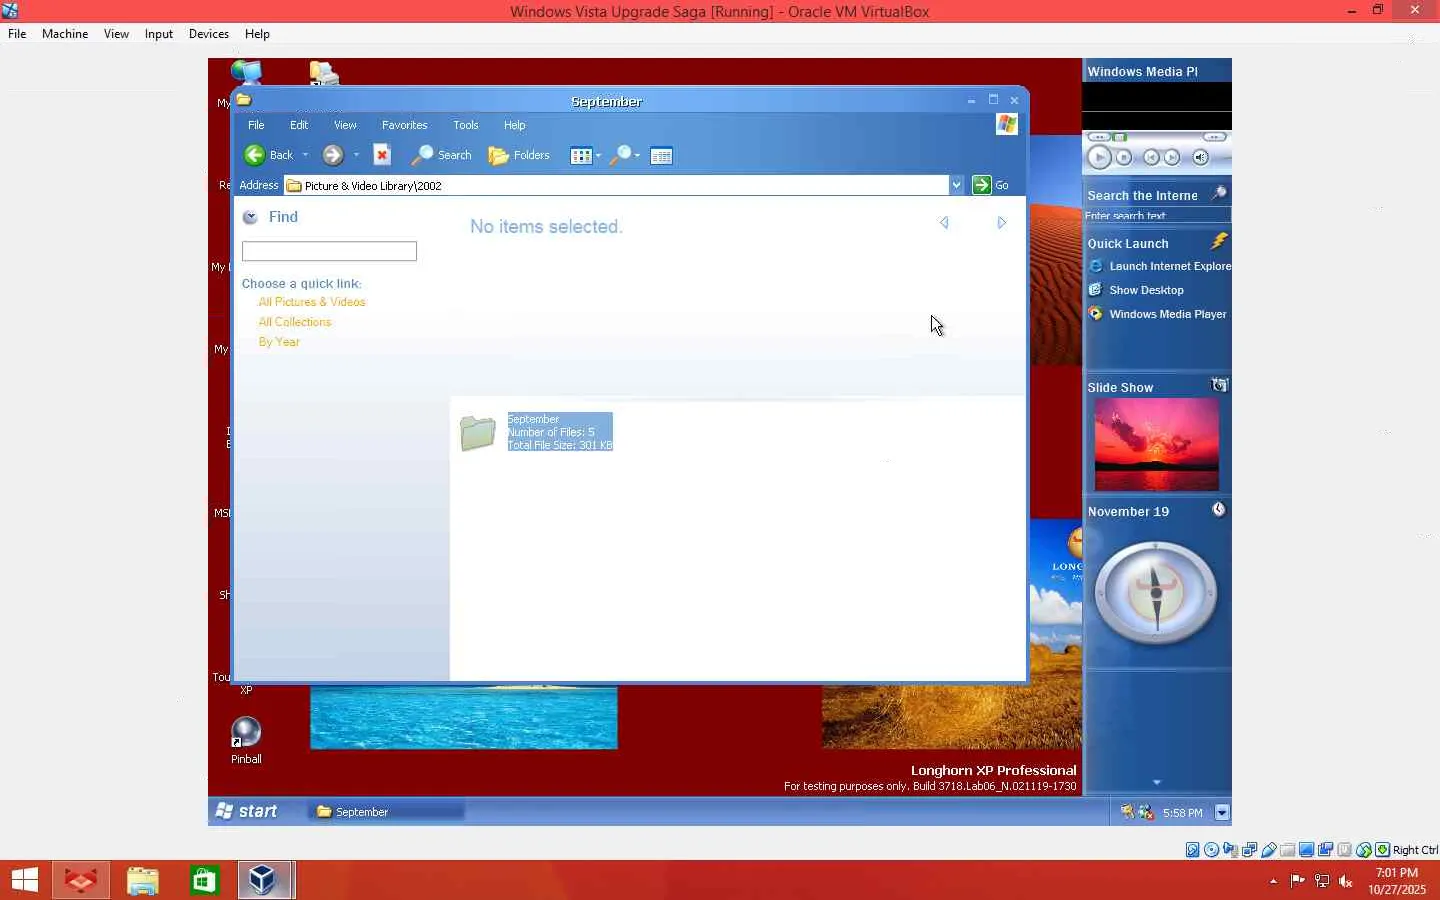Image resolution: width=1440 pixels, height=900 pixels.
Task: Click the magnifier zoom icon in toolbar
Action: pyautogui.click(x=621, y=155)
